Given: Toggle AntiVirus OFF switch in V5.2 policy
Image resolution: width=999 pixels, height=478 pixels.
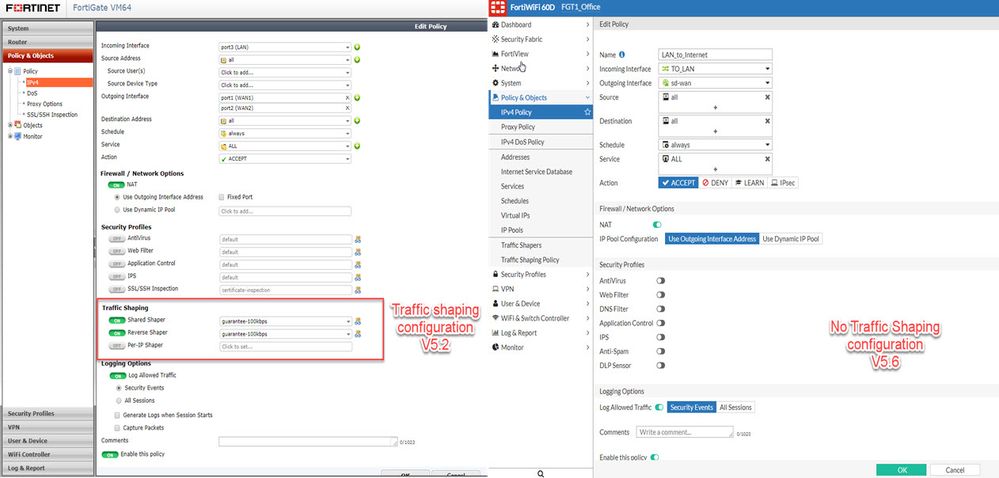Looking at the screenshot, I should [x=116, y=238].
